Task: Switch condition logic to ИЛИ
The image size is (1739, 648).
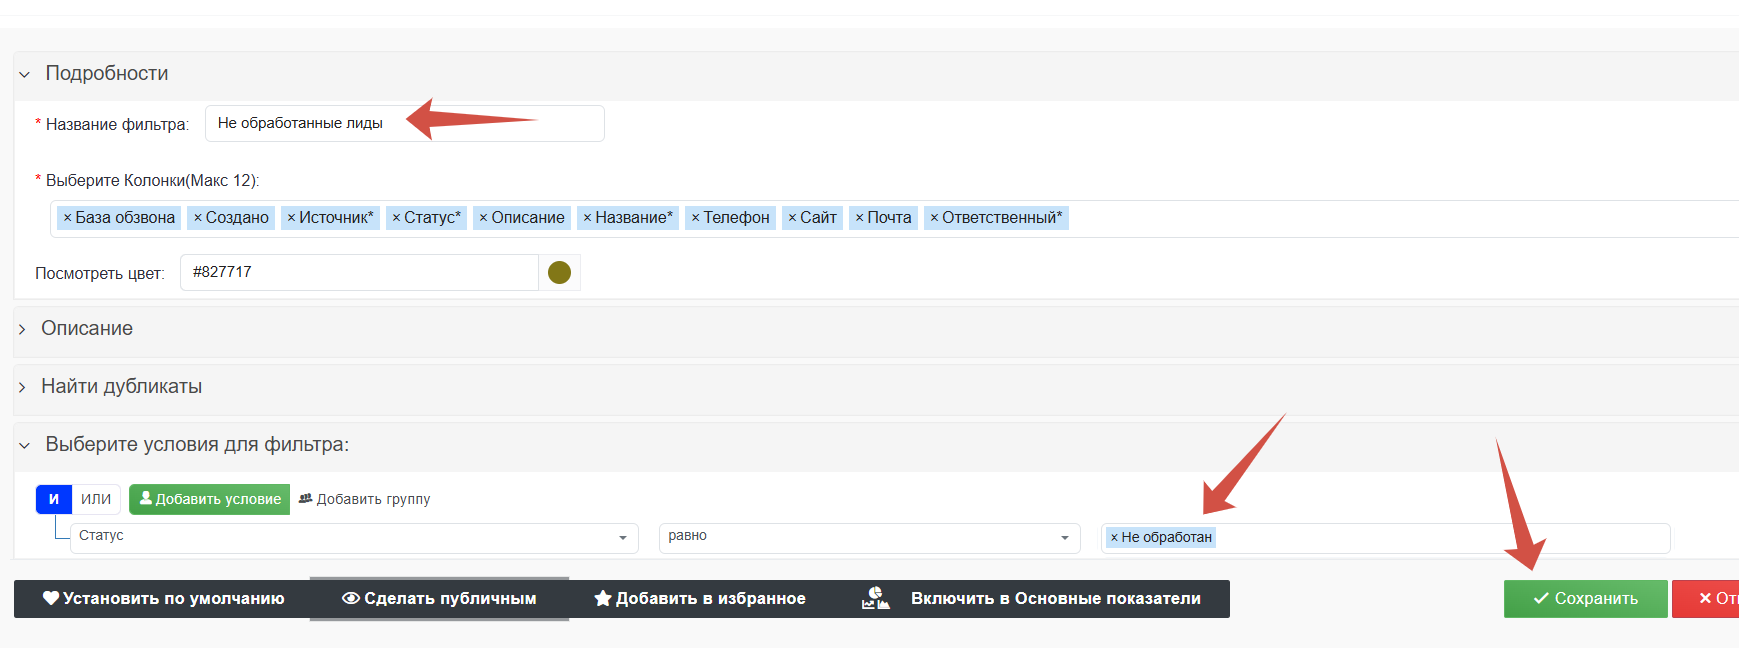Action: pyautogui.click(x=96, y=499)
